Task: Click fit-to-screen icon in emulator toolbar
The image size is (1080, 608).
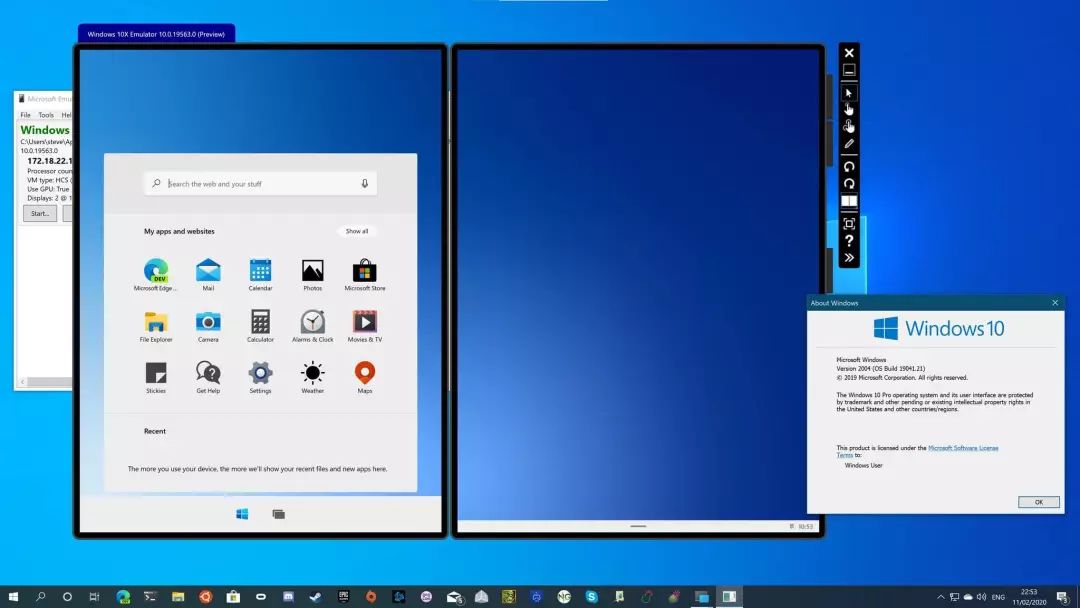Action: (x=849, y=224)
